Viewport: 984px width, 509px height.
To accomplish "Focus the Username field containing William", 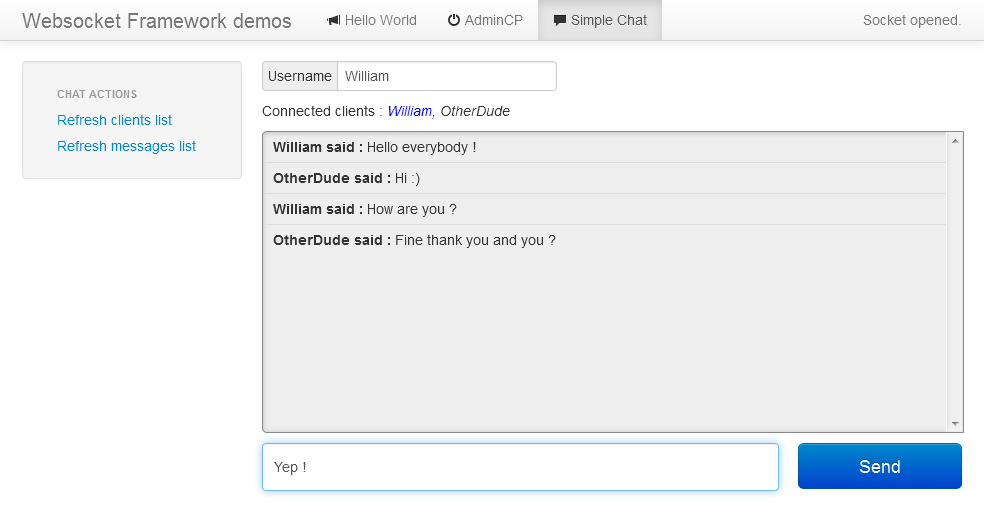I will click(447, 76).
